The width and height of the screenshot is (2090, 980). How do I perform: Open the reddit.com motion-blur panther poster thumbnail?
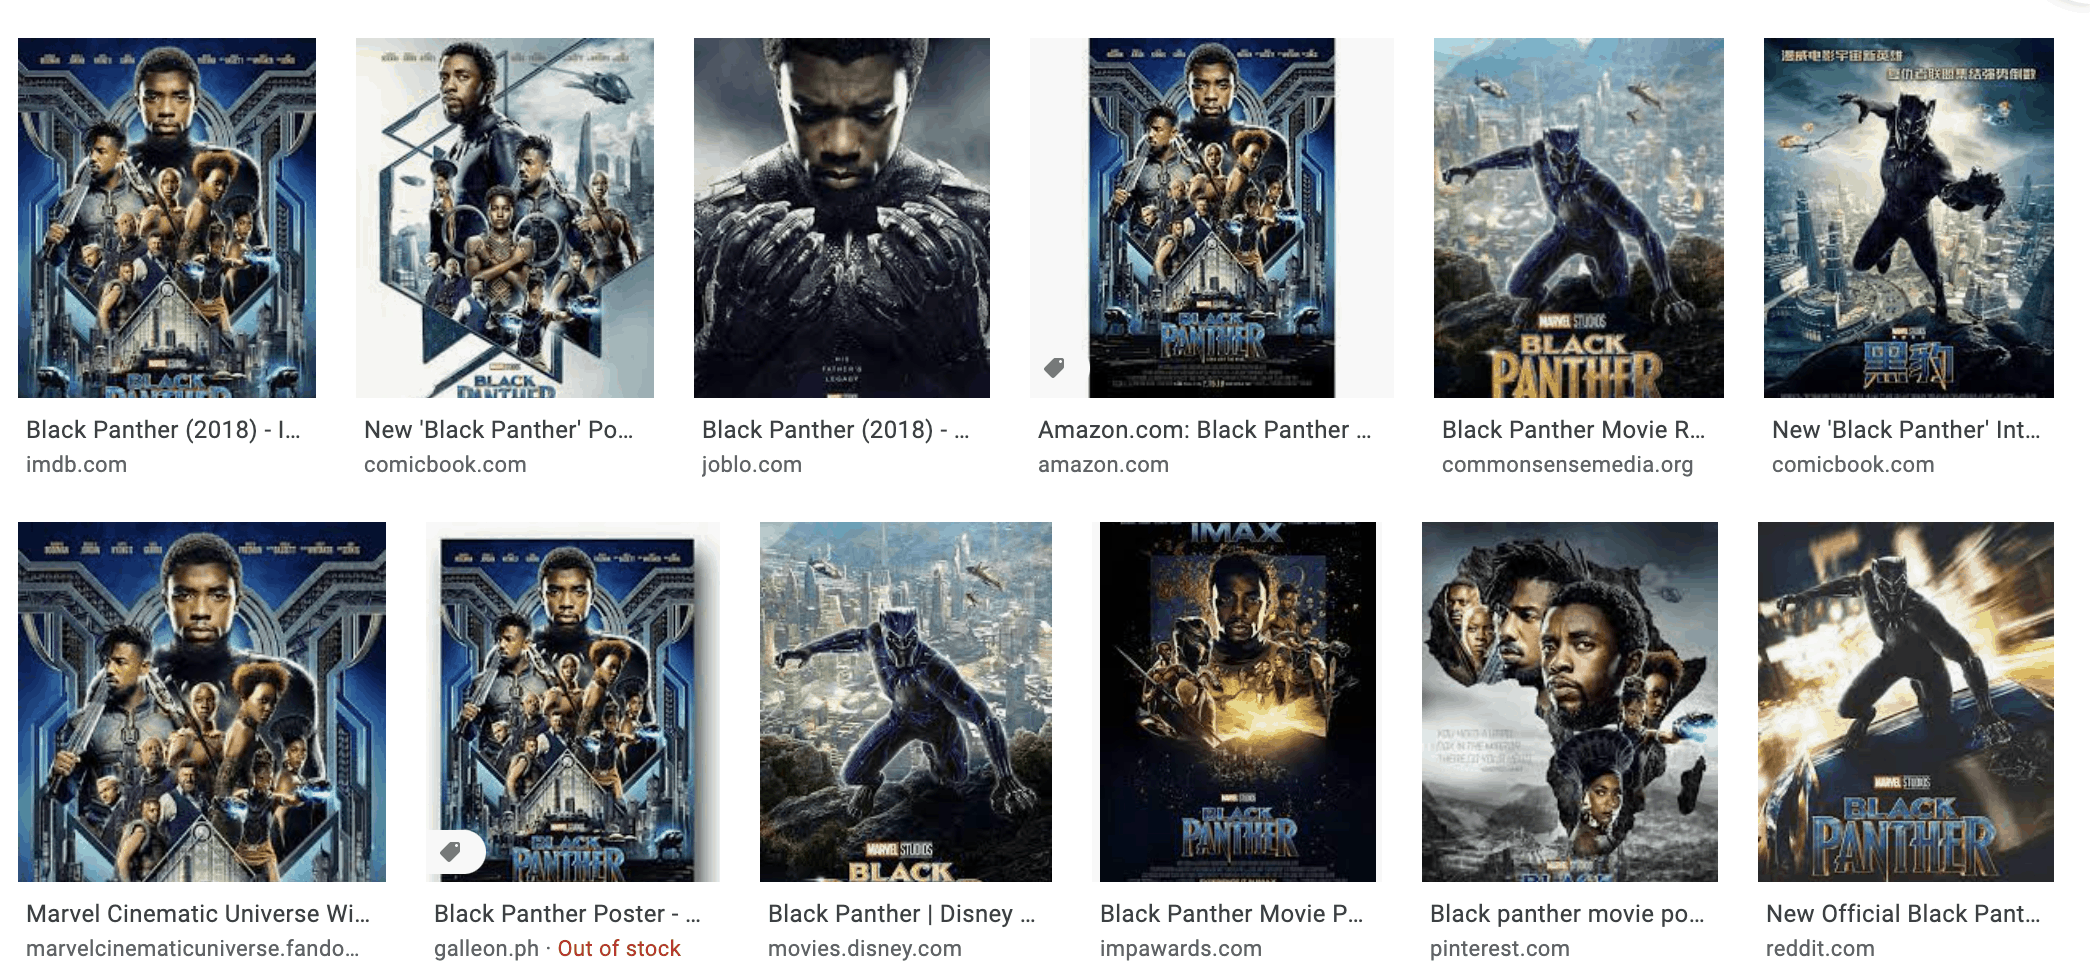1906,702
